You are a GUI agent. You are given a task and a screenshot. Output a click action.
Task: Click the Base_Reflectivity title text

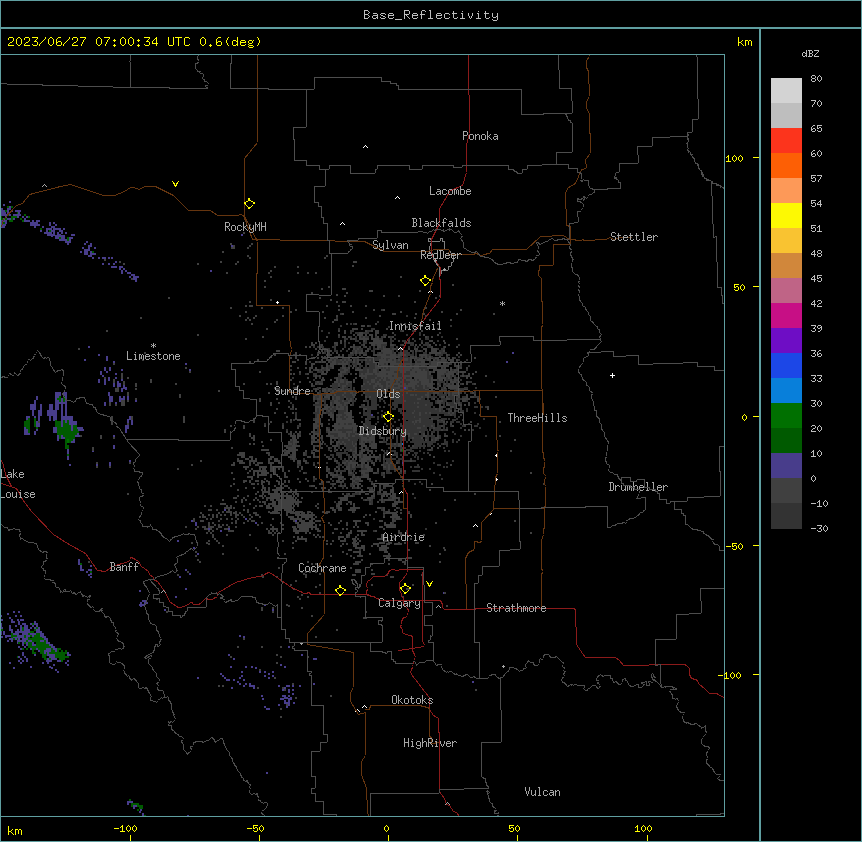431,15
